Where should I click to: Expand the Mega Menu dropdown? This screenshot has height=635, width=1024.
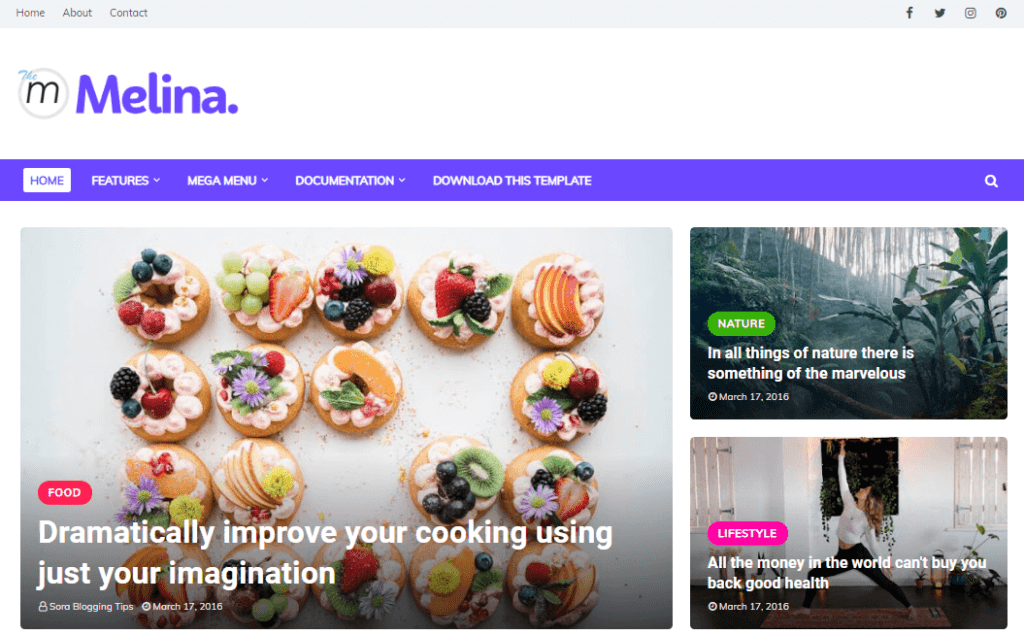pos(227,180)
